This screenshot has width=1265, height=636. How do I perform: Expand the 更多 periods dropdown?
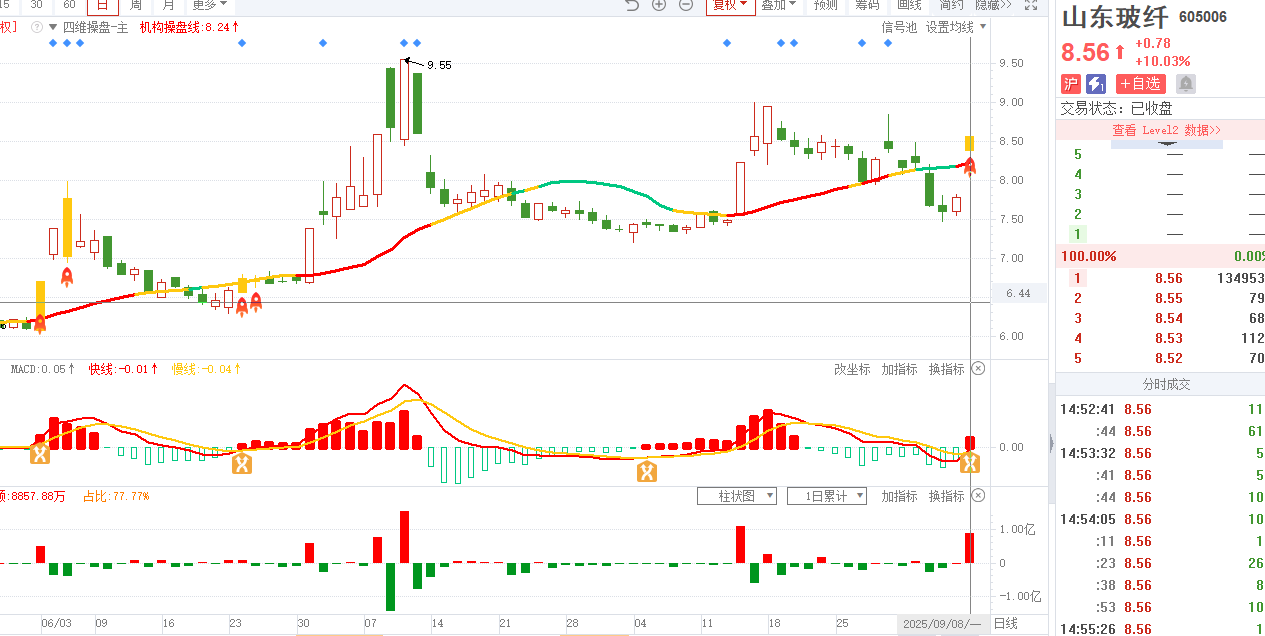click(x=209, y=5)
